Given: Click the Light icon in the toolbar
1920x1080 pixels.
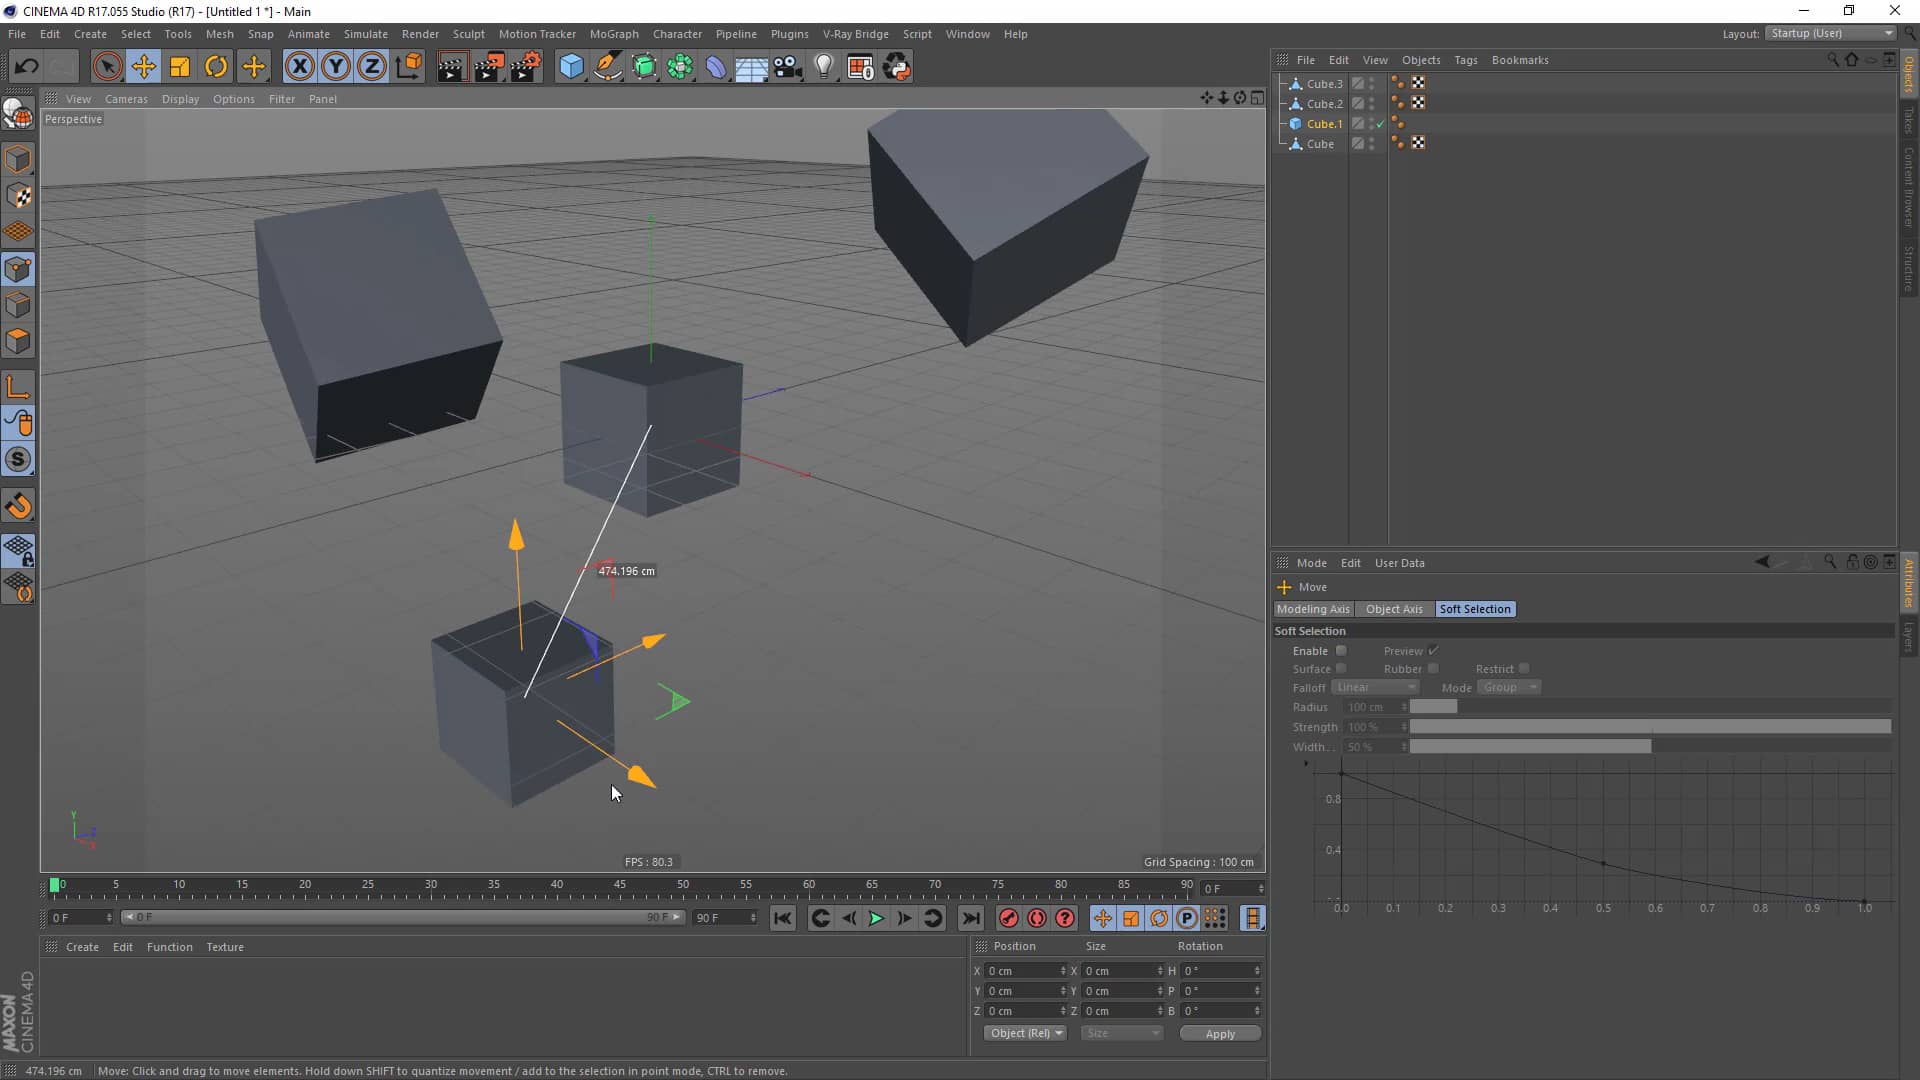Looking at the screenshot, I should tap(824, 66).
